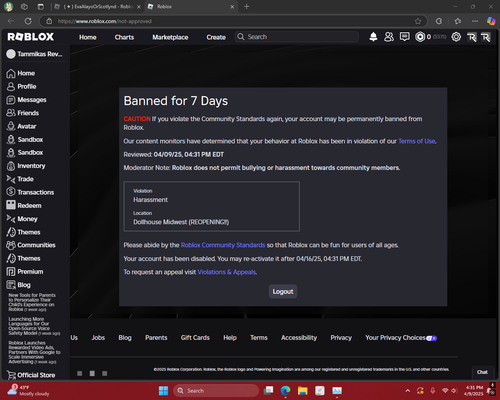The height and width of the screenshot is (400, 500).
Task: Read the New Tools for Parents blog post
Action: tap(32, 302)
